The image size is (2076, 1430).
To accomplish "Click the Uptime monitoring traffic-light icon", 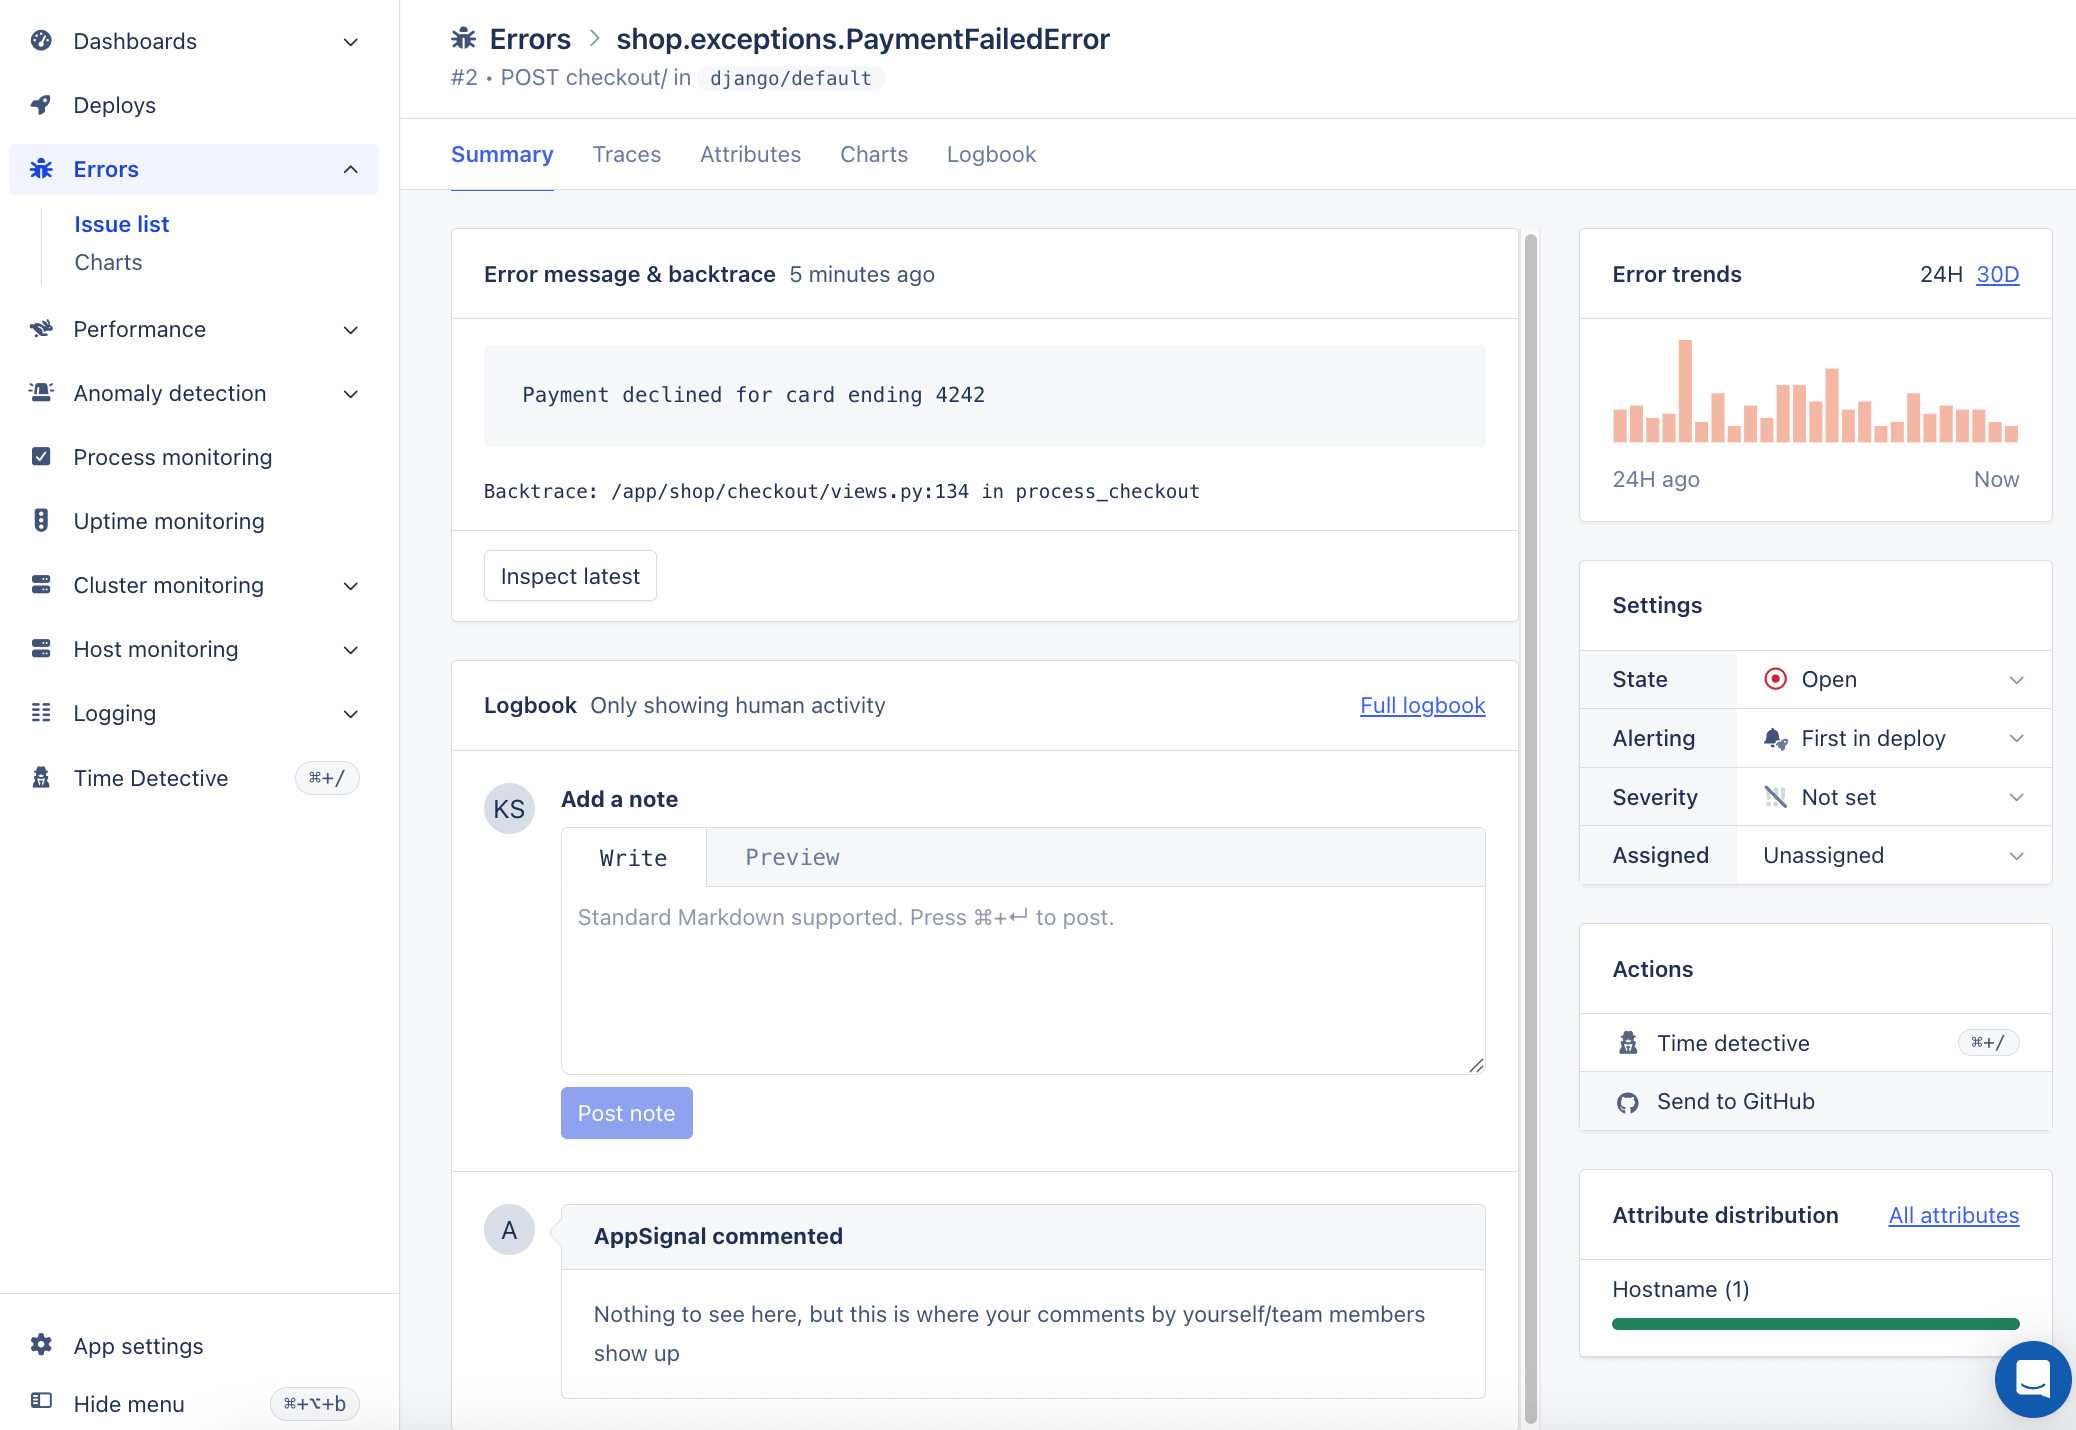I will coord(41,521).
